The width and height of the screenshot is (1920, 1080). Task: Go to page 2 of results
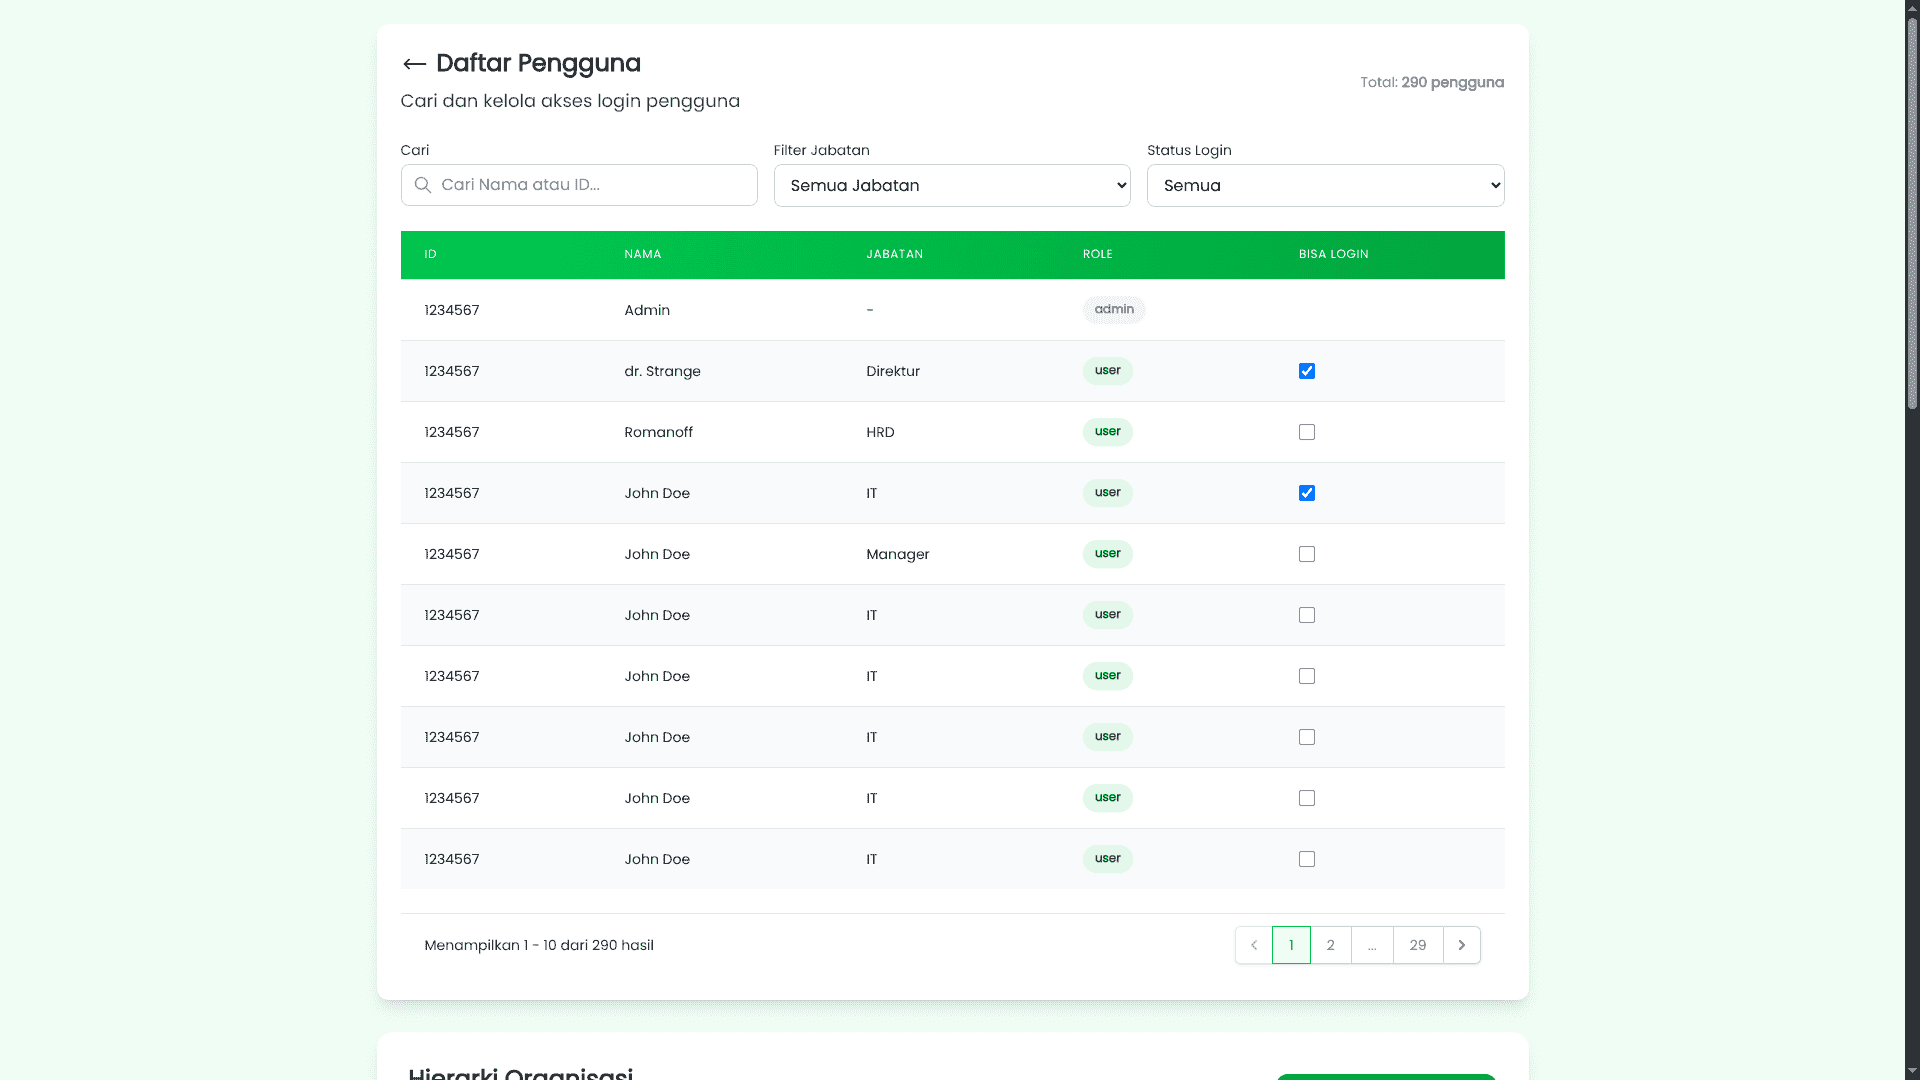1331,944
